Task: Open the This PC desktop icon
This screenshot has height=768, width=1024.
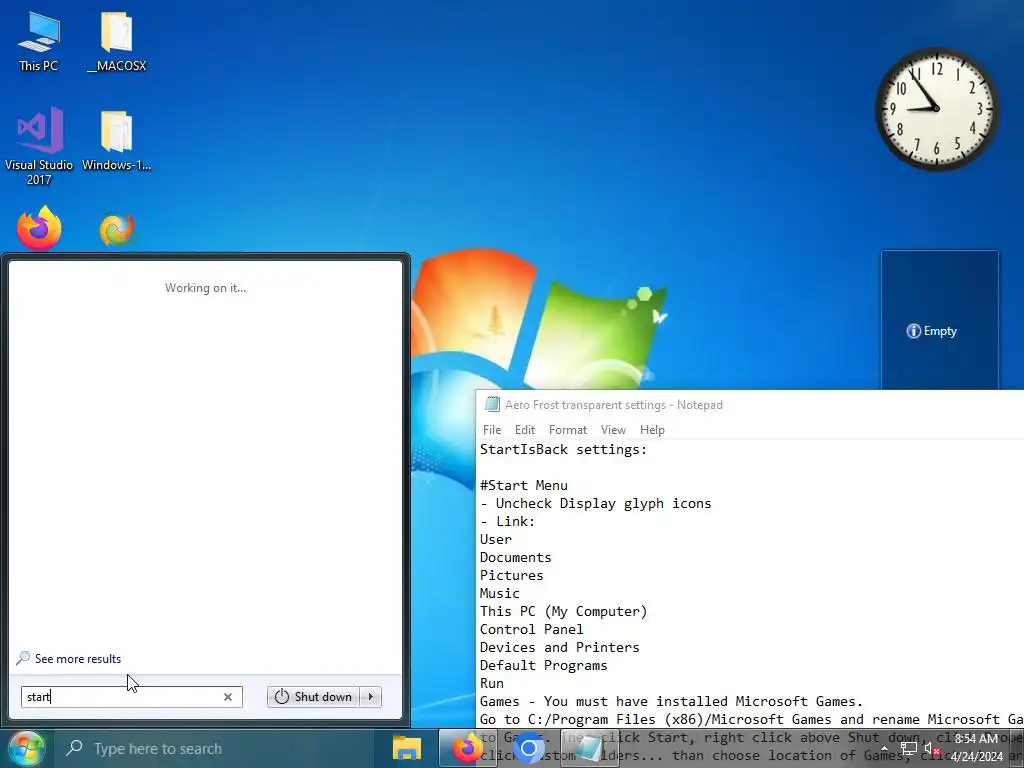Action: point(39,40)
